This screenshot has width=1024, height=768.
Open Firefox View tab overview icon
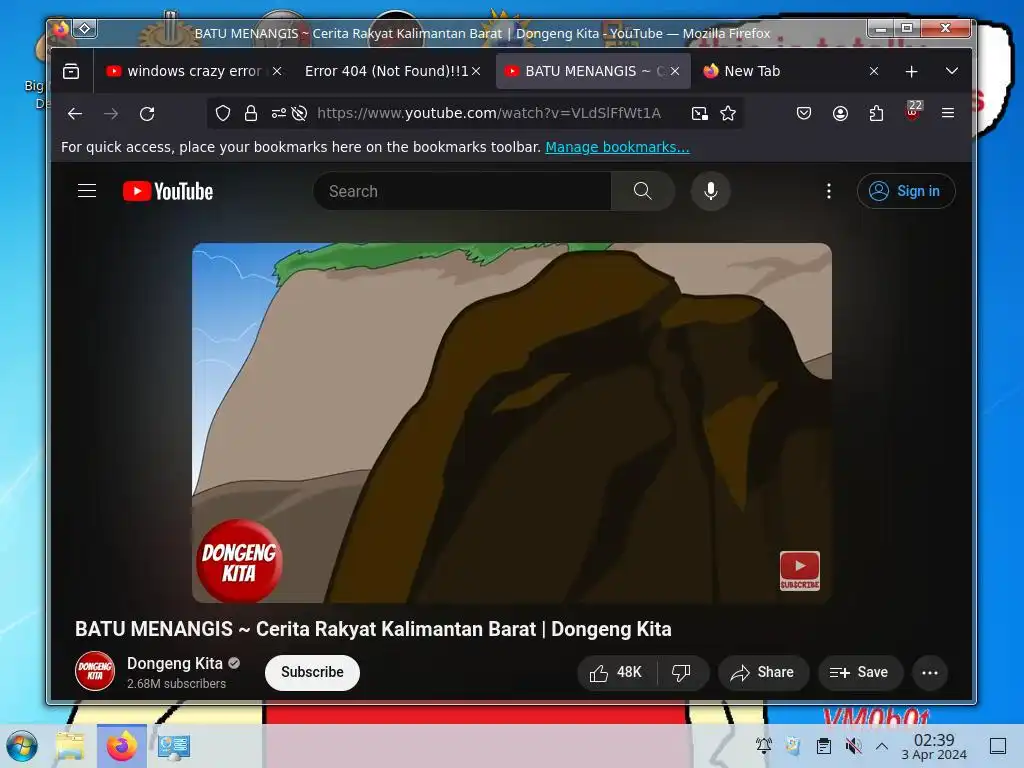click(x=71, y=71)
